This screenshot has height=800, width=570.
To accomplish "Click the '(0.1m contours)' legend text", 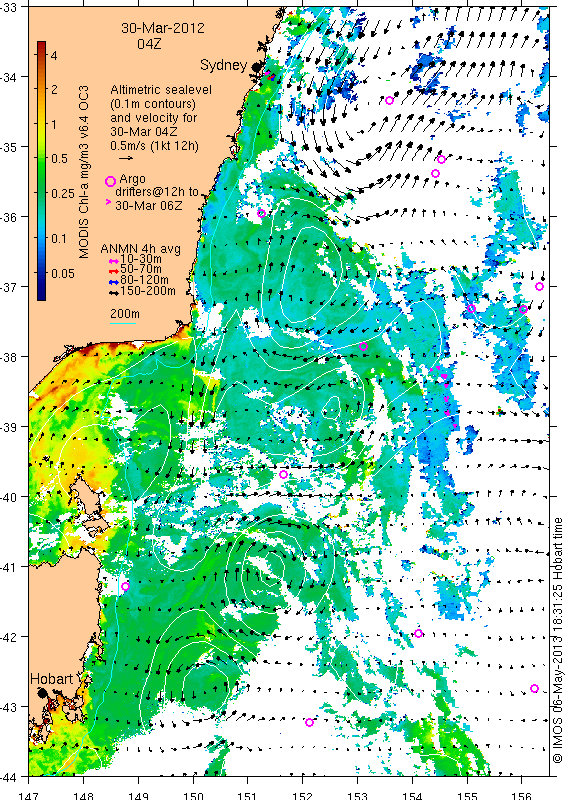I will click(153, 104).
